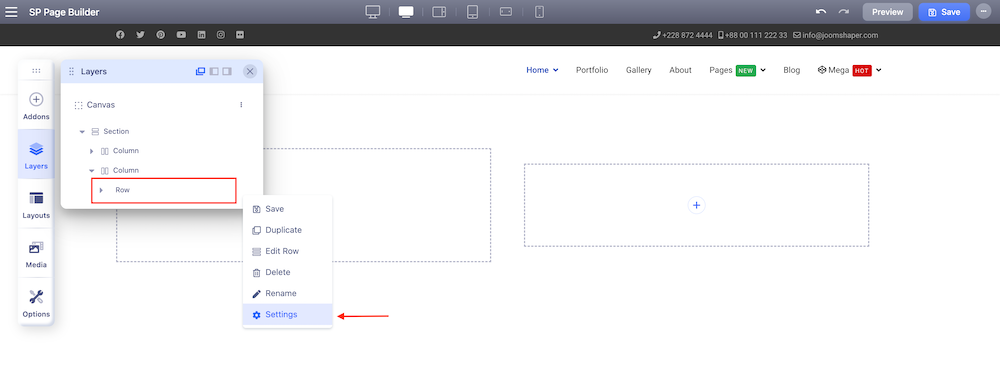Open the Options tools panel
The width and height of the screenshot is (1000, 369).
(x=36, y=303)
